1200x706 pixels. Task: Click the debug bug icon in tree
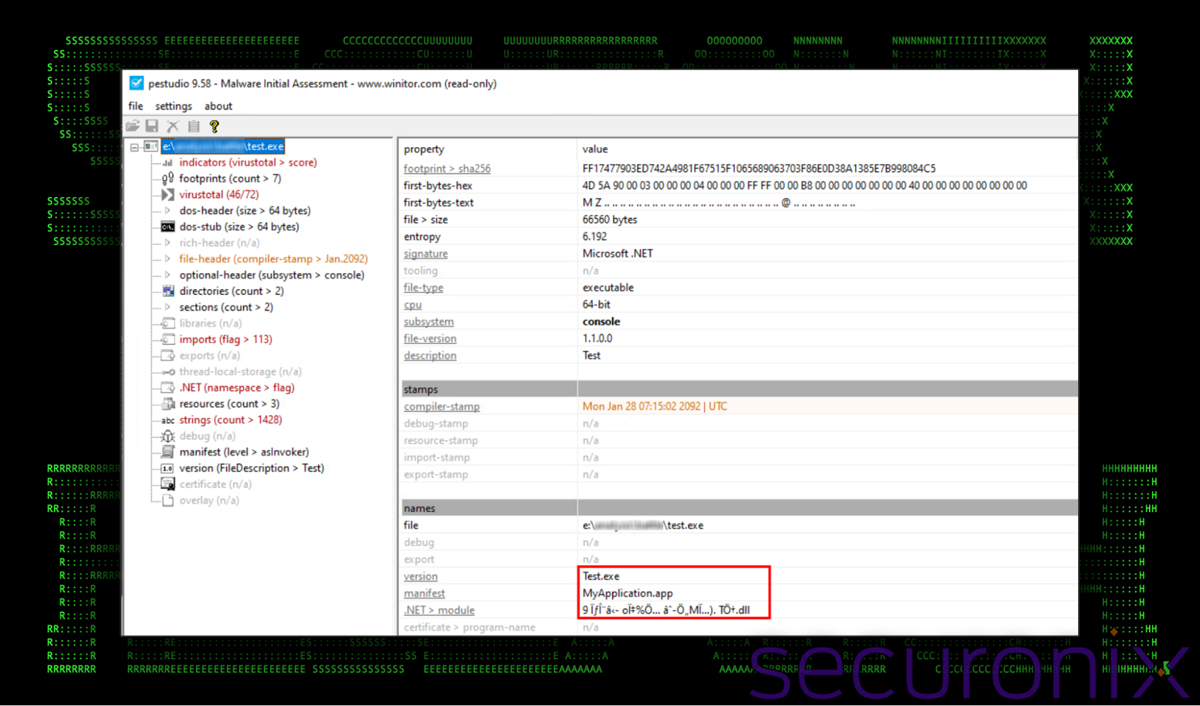(x=168, y=436)
